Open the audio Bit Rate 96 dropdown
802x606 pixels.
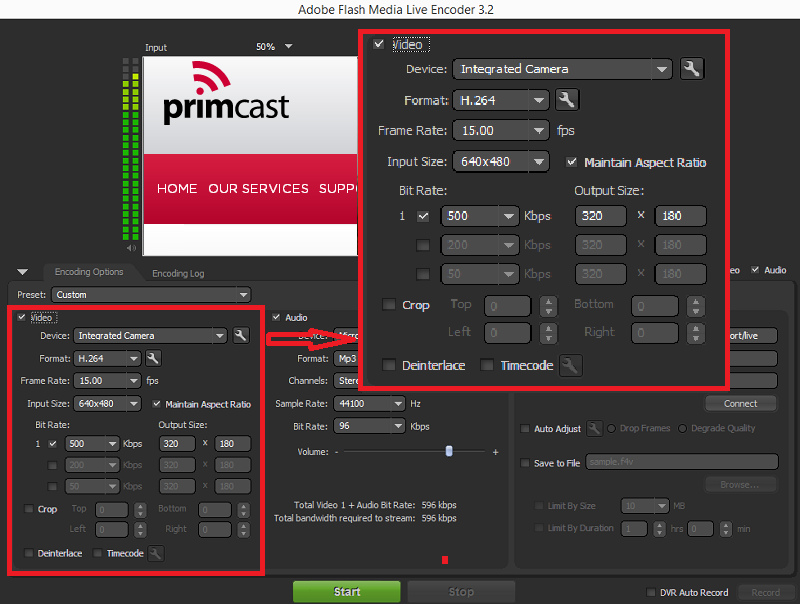pos(369,426)
